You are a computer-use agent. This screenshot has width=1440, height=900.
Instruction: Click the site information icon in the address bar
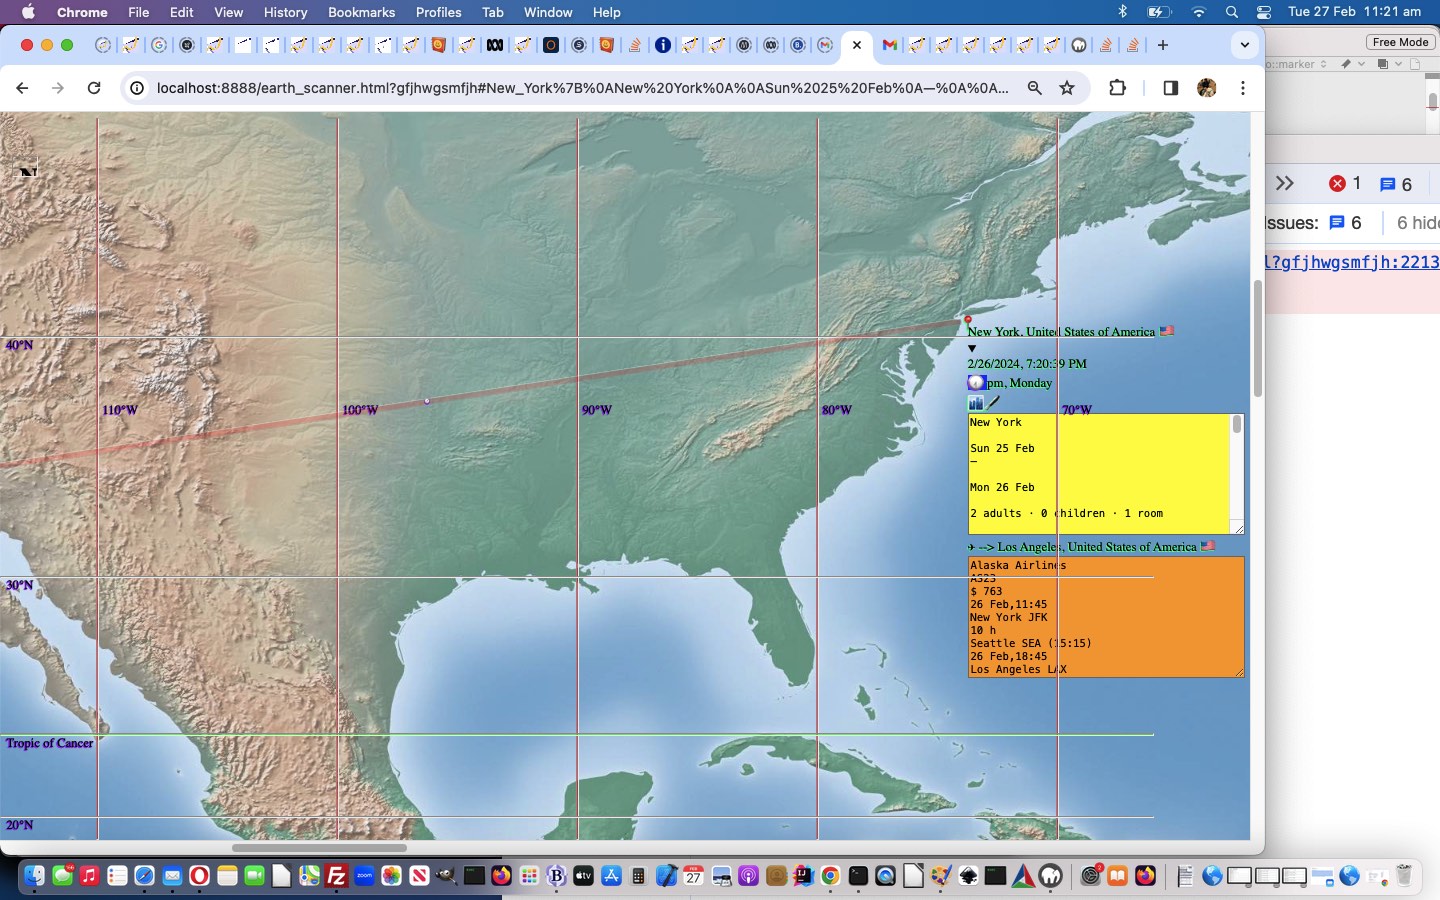pyautogui.click(x=138, y=88)
